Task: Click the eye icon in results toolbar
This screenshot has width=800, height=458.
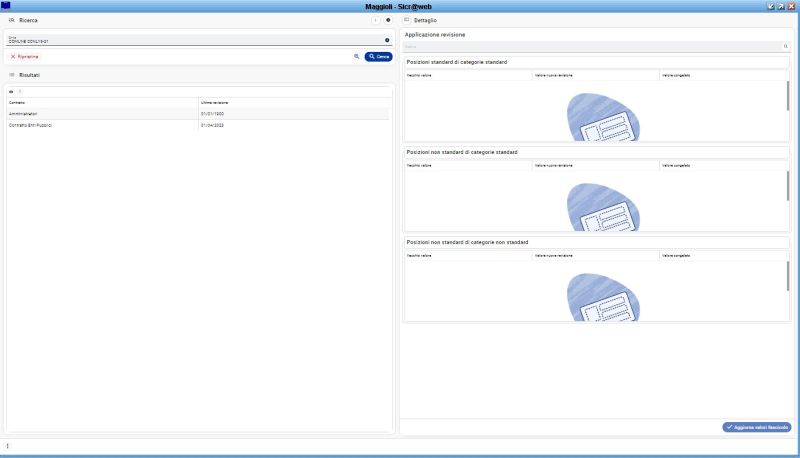Action: tap(11, 92)
